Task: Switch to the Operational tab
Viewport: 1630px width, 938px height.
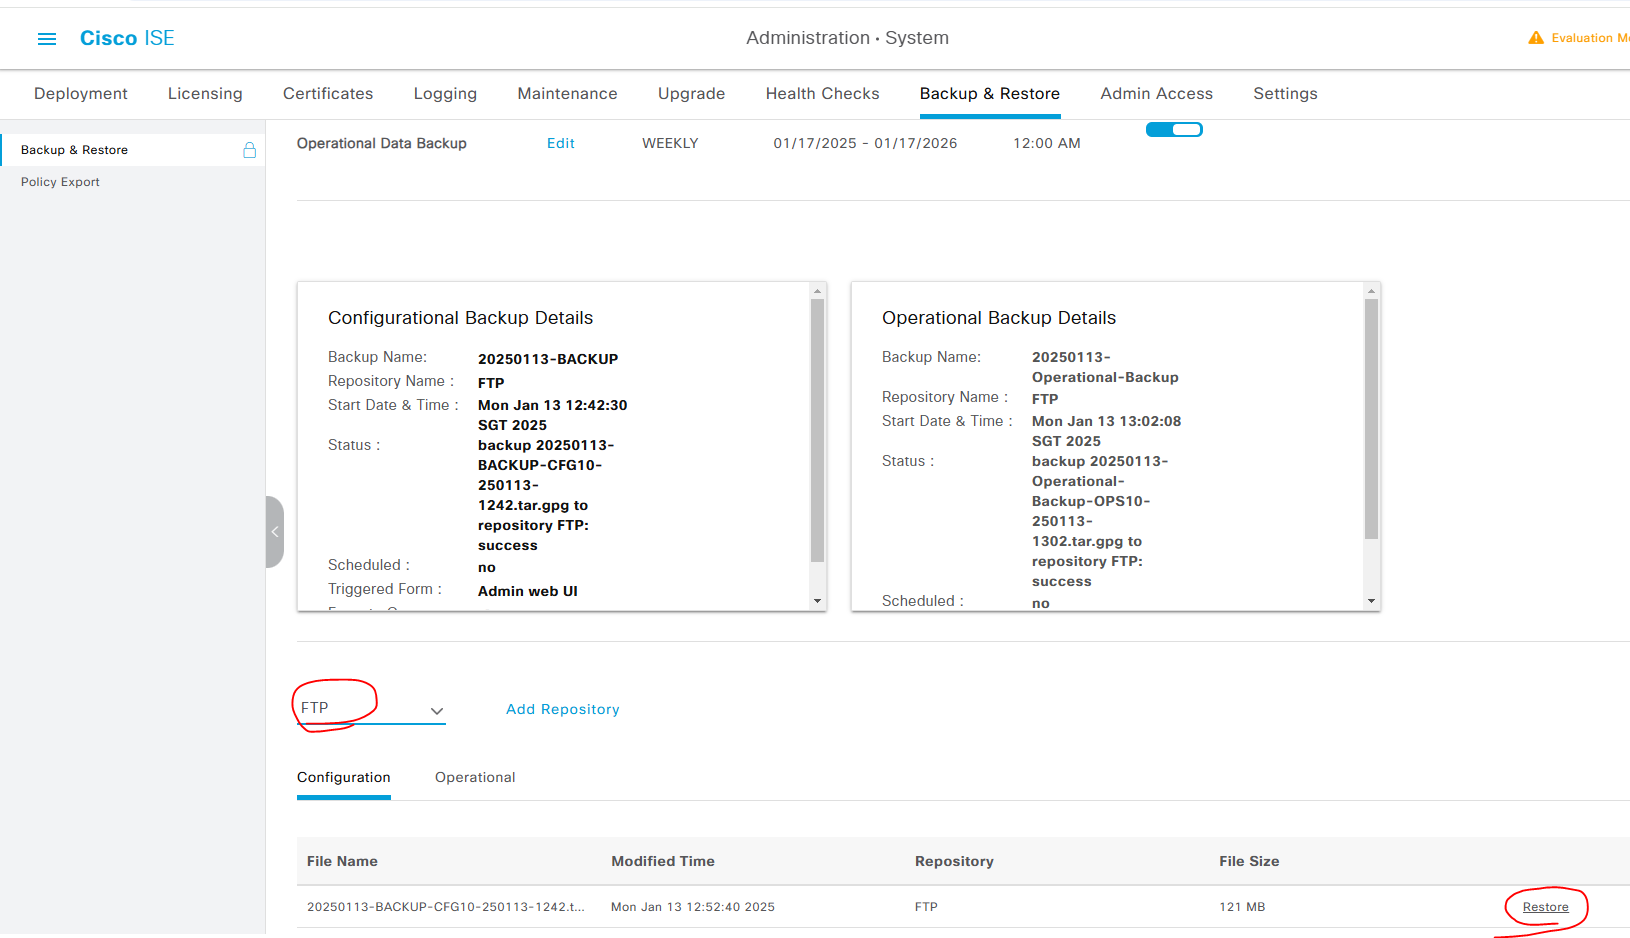Action: coord(475,777)
